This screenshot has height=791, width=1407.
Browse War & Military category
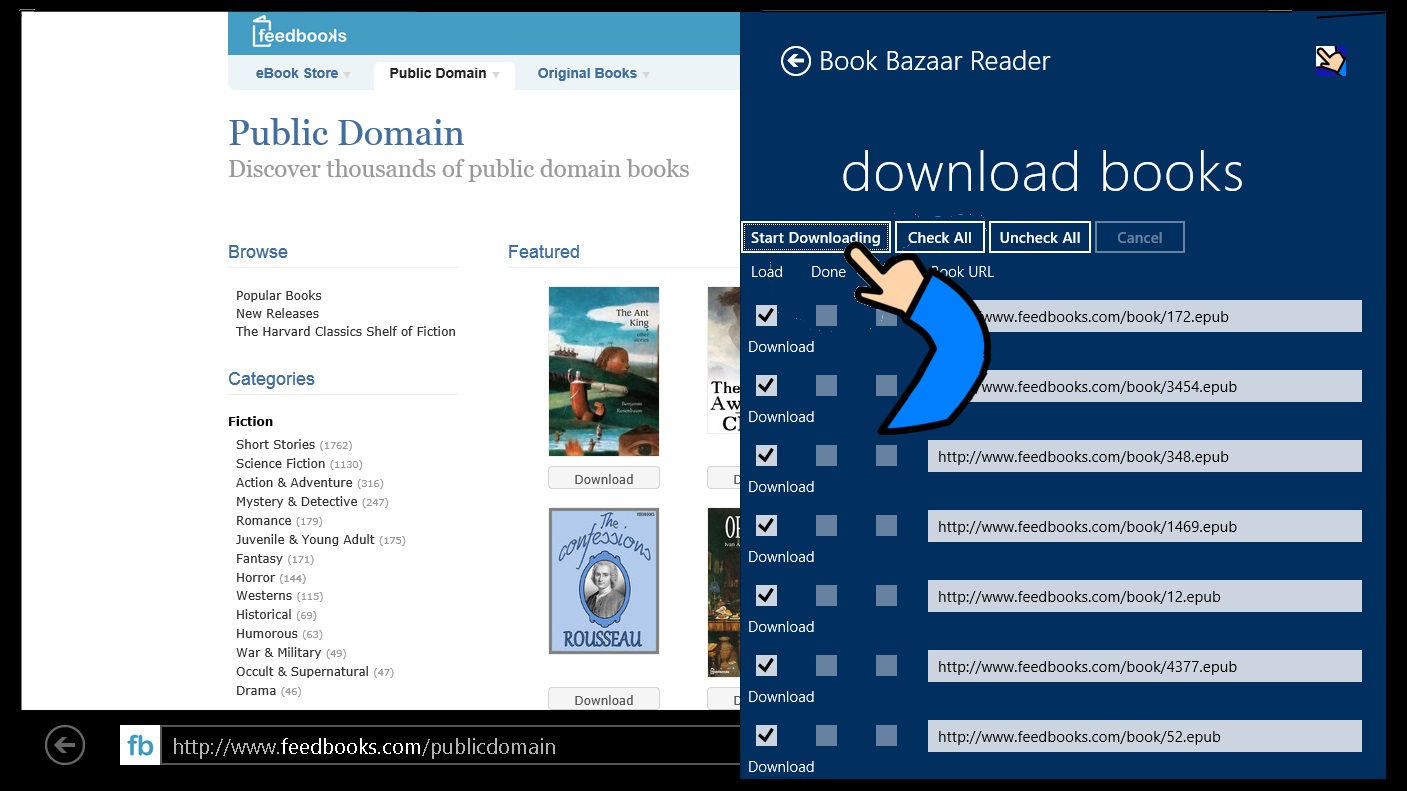coord(278,653)
